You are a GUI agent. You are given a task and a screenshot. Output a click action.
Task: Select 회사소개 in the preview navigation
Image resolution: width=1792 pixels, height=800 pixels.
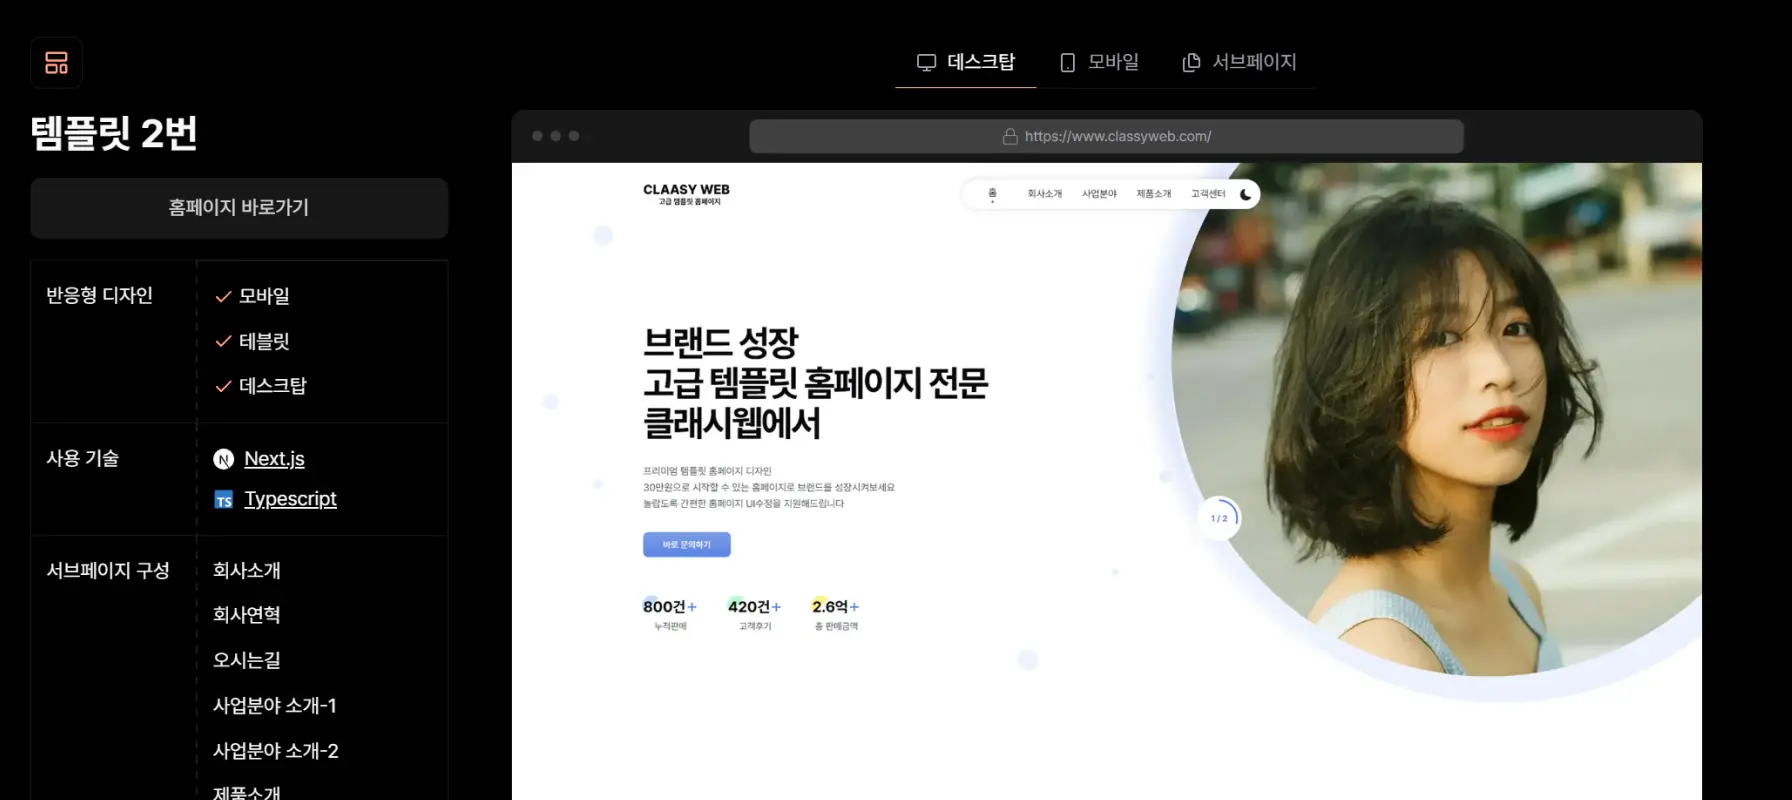click(1044, 194)
